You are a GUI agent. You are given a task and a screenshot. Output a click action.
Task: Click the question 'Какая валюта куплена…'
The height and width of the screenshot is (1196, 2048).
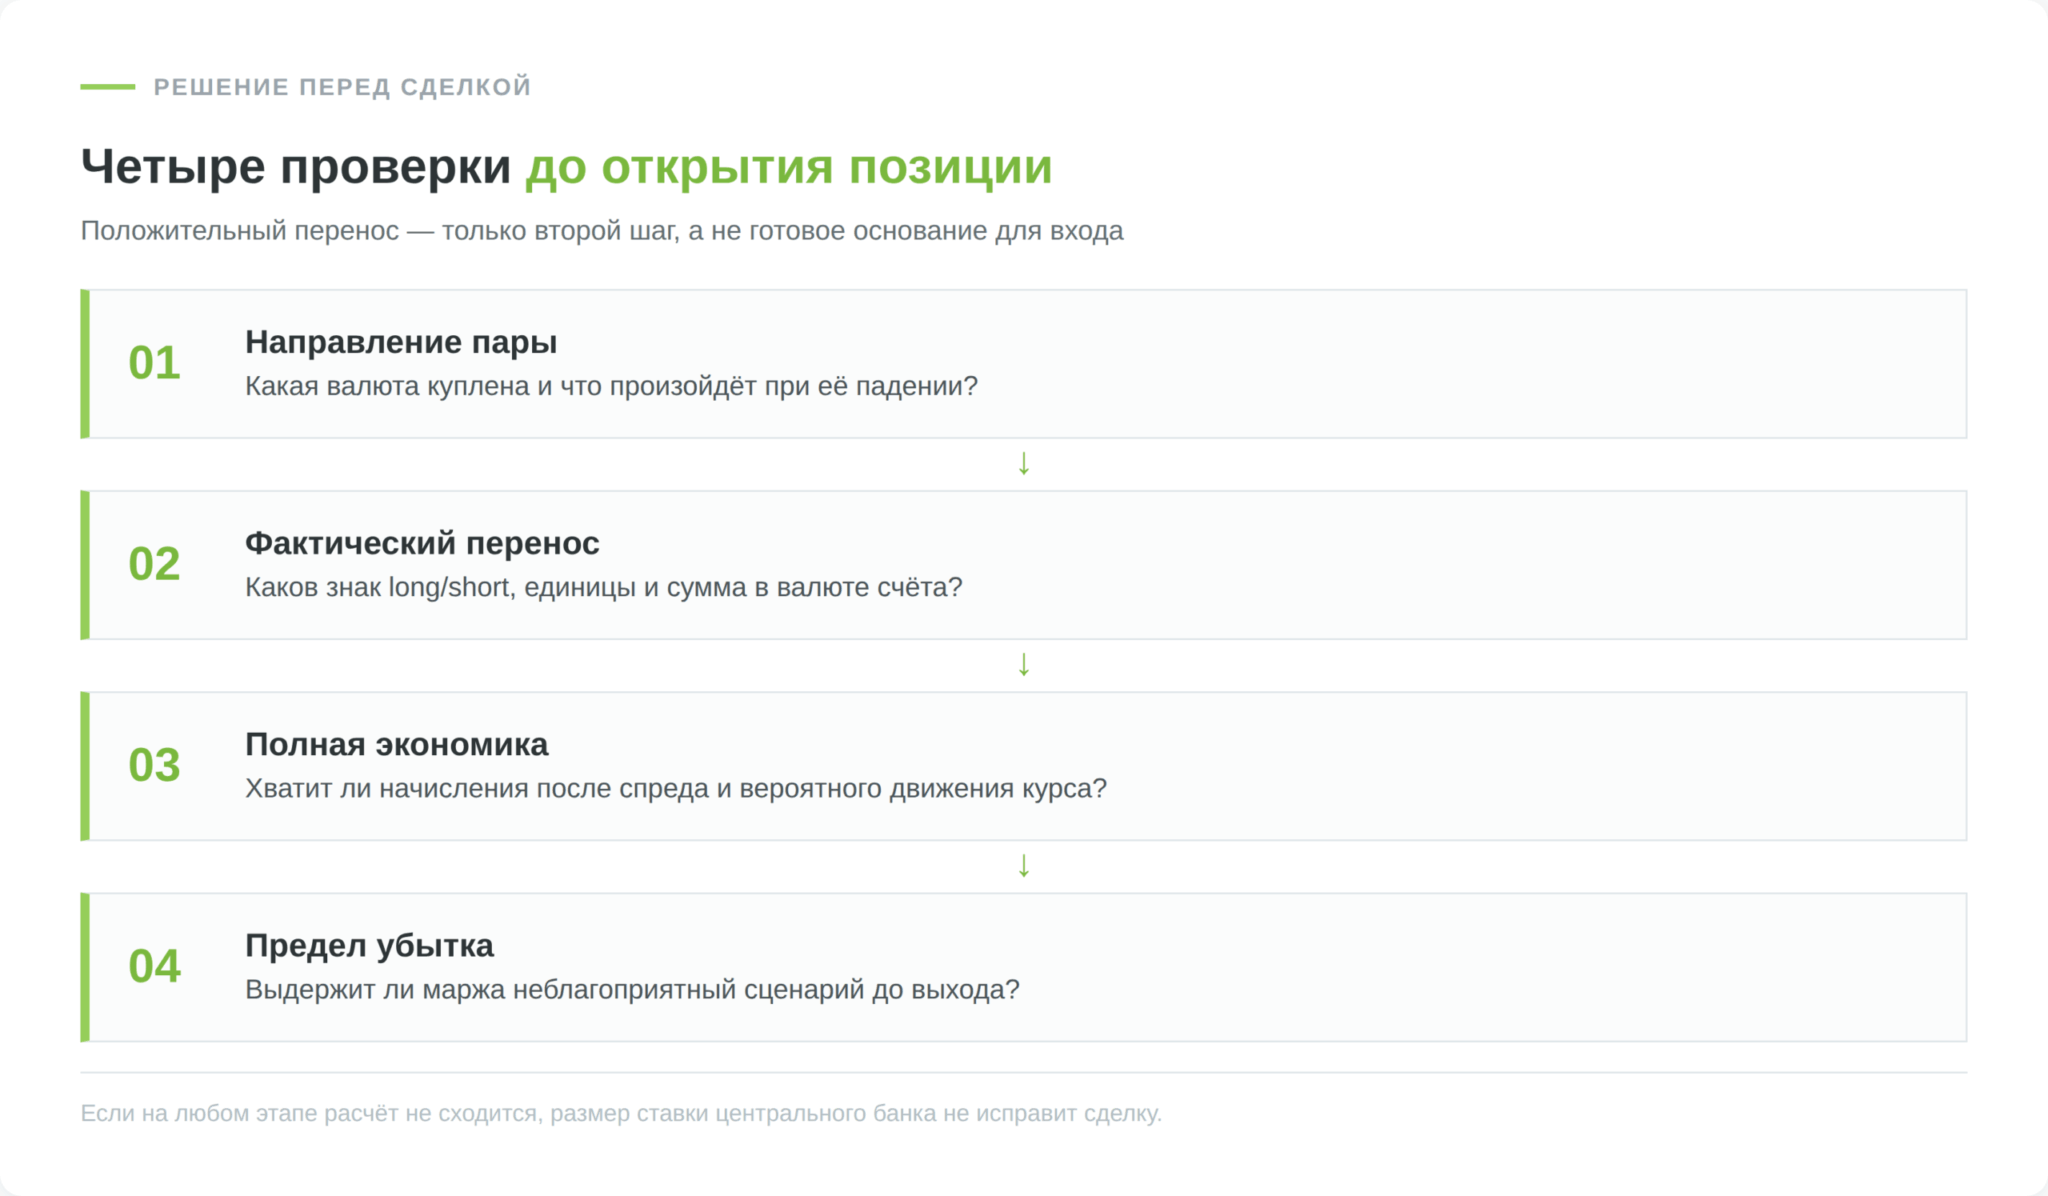pyautogui.click(x=611, y=386)
